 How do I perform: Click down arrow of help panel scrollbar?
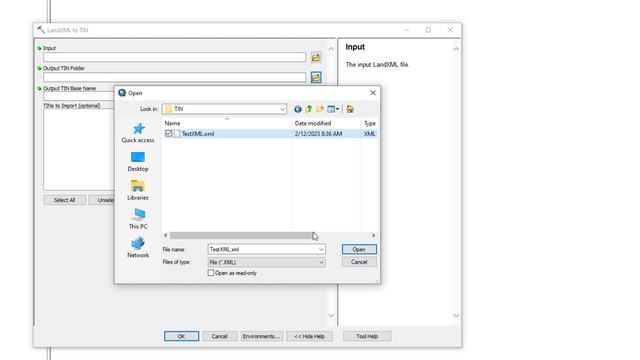(x=456, y=316)
